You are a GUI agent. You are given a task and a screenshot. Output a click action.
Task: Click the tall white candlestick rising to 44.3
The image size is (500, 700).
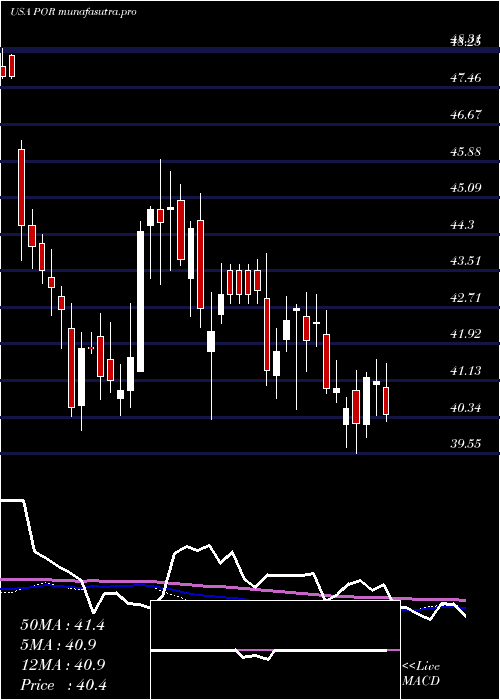click(141, 301)
